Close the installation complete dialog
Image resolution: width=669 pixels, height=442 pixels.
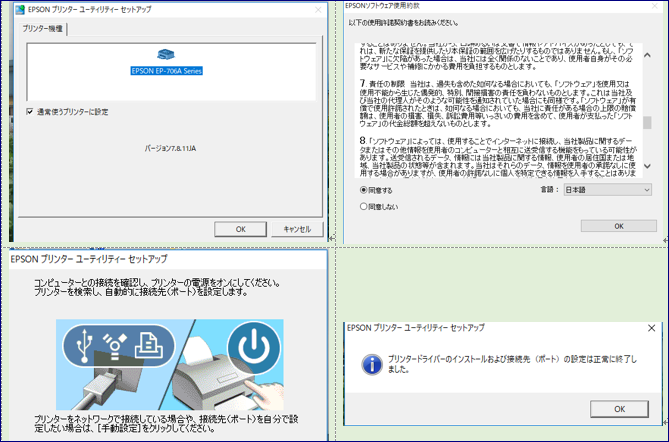[652, 328]
